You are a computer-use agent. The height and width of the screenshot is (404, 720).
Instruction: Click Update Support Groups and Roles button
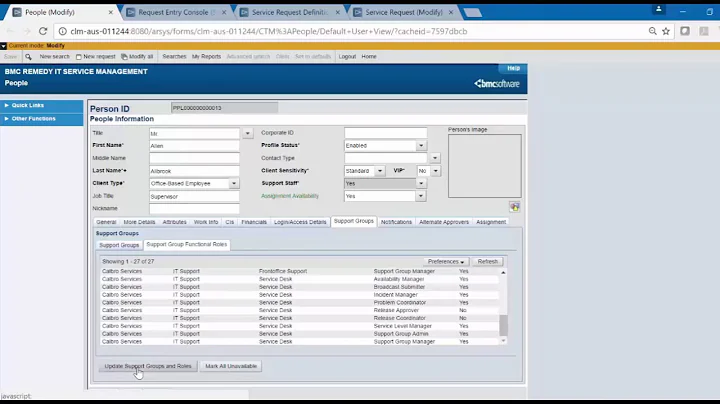coord(148,366)
